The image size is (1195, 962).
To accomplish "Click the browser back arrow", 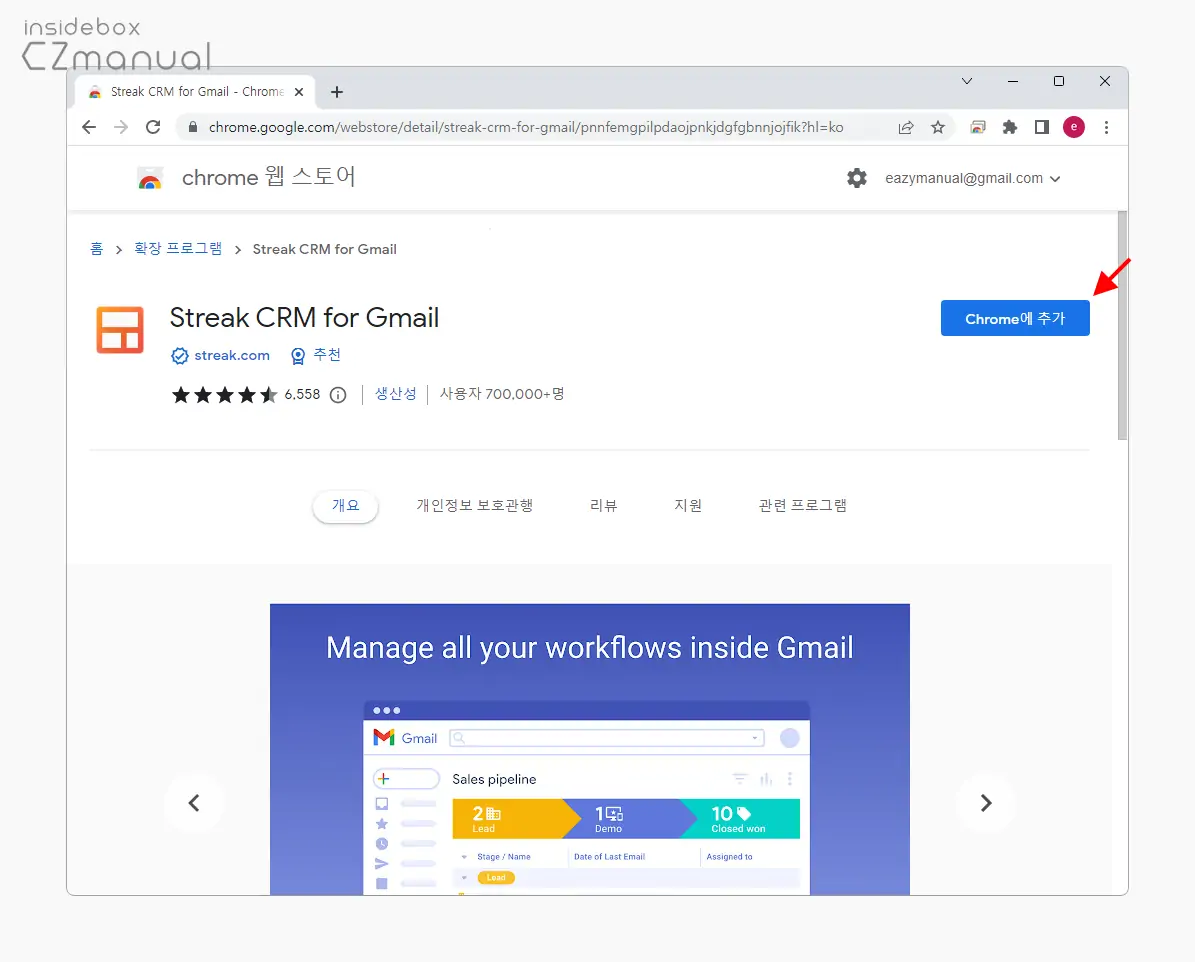I will point(89,127).
